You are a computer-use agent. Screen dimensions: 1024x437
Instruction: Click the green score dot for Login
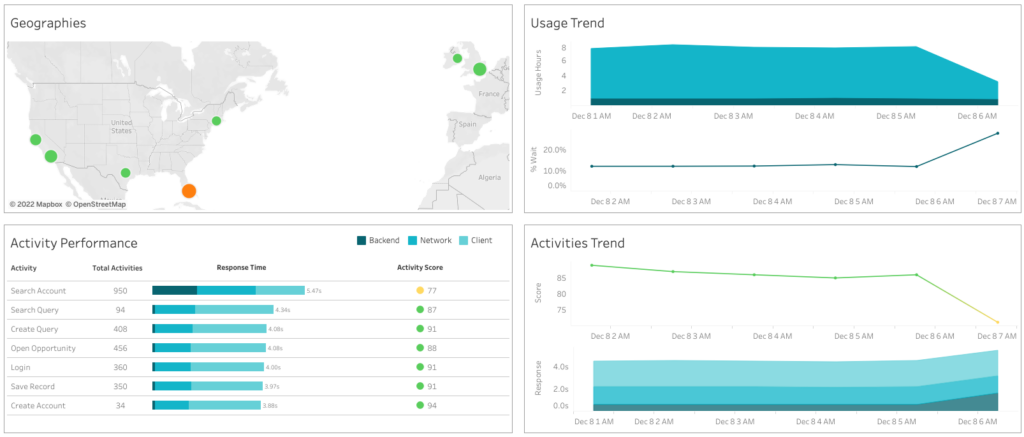421,367
